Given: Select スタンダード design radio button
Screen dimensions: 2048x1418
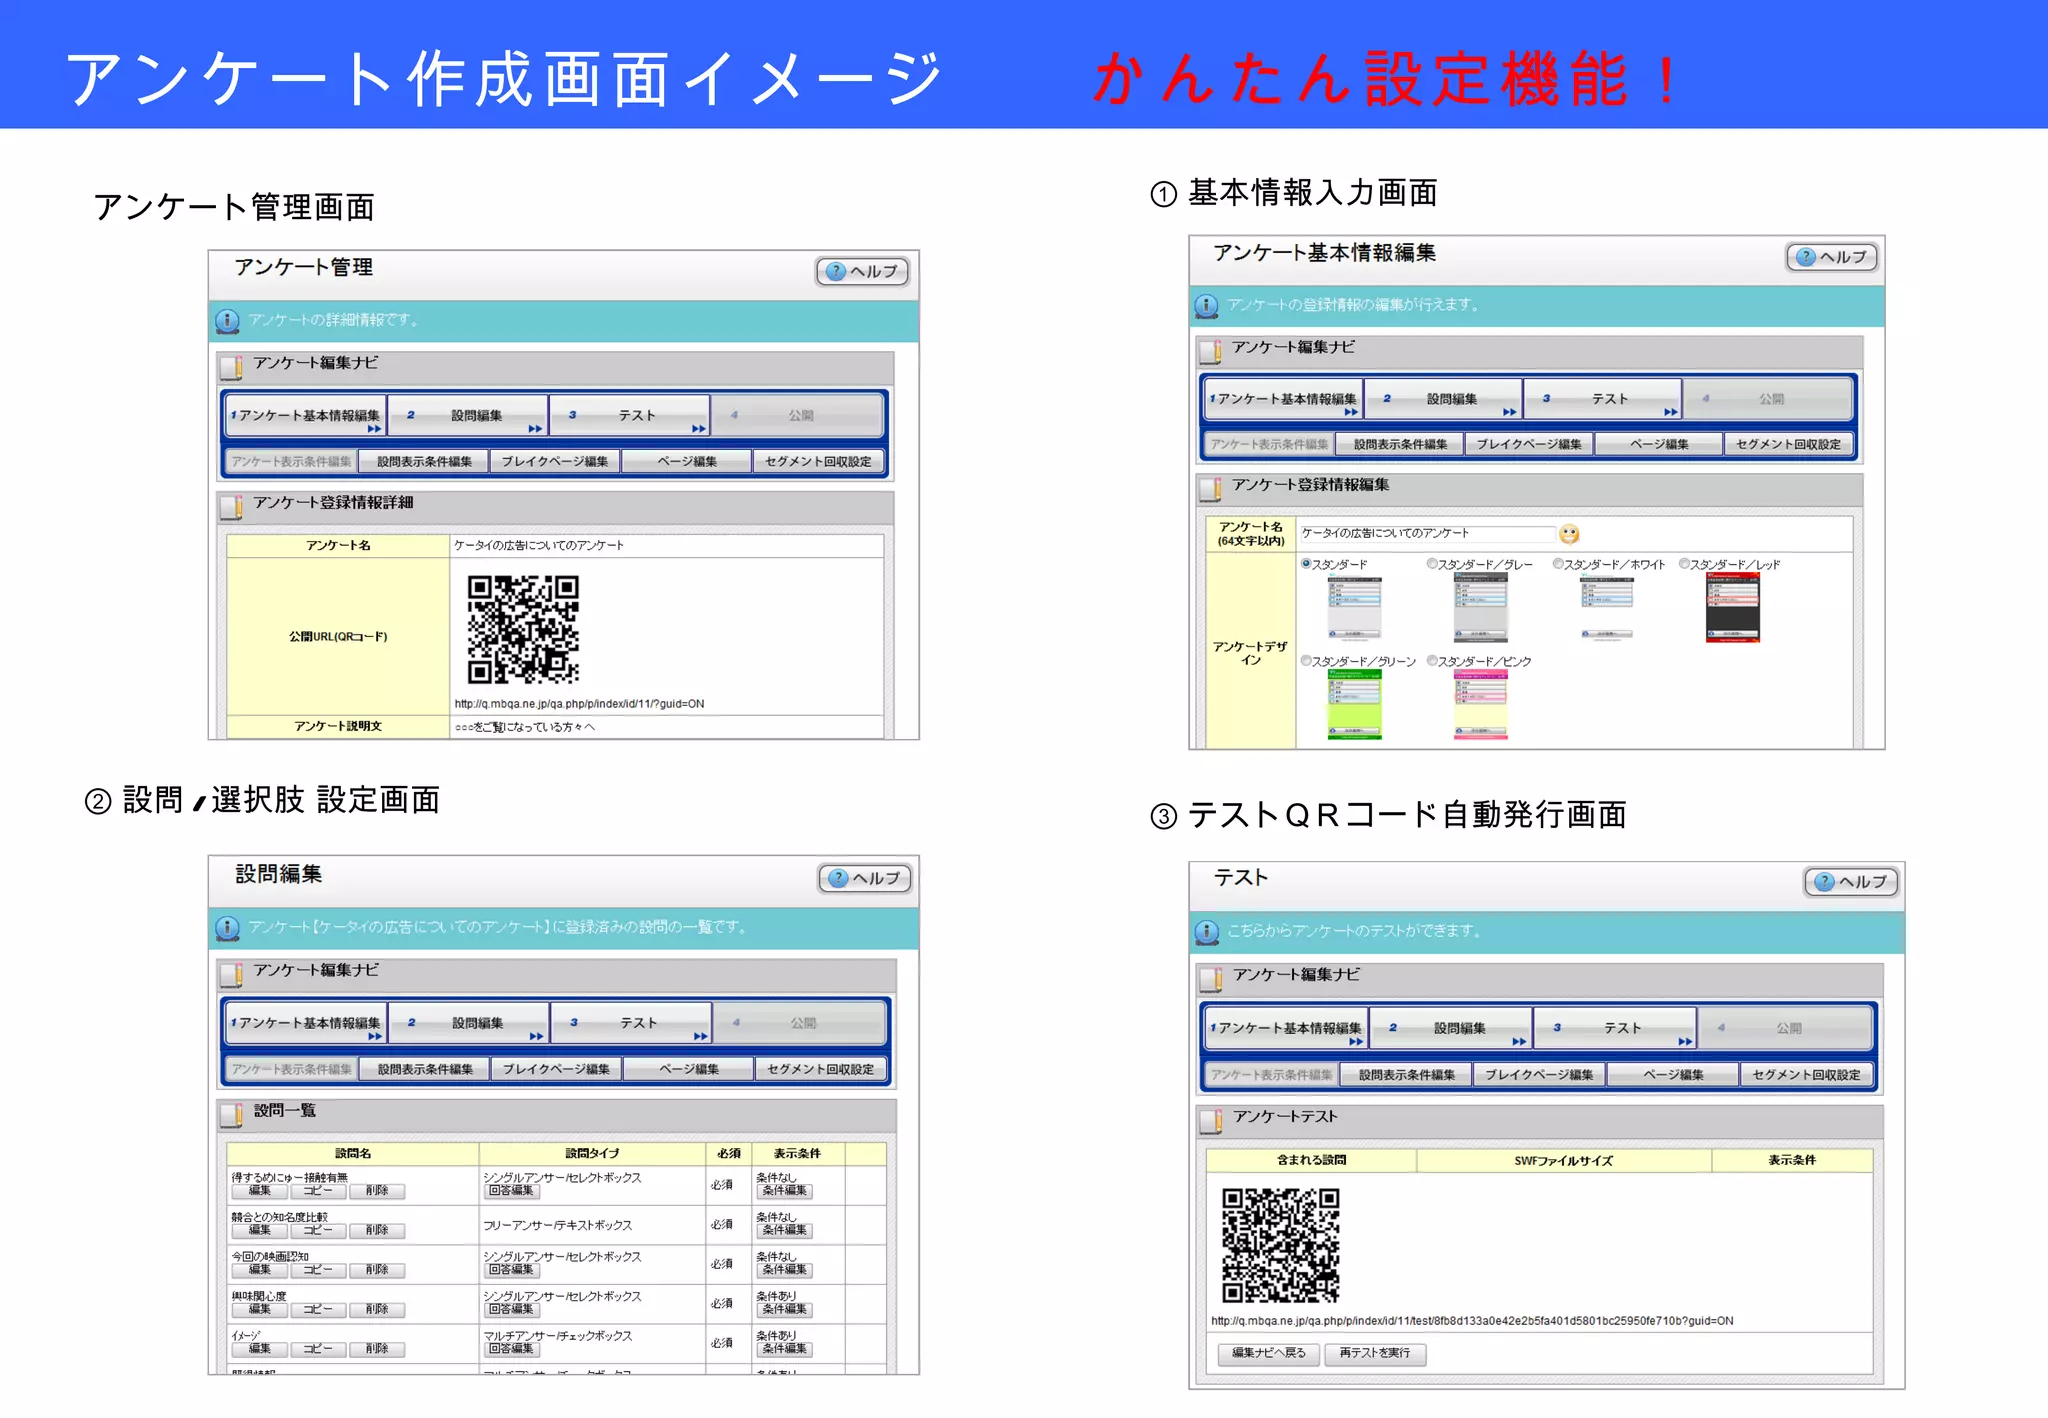Looking at the screenshot, I should click(x=1306, y=564).
